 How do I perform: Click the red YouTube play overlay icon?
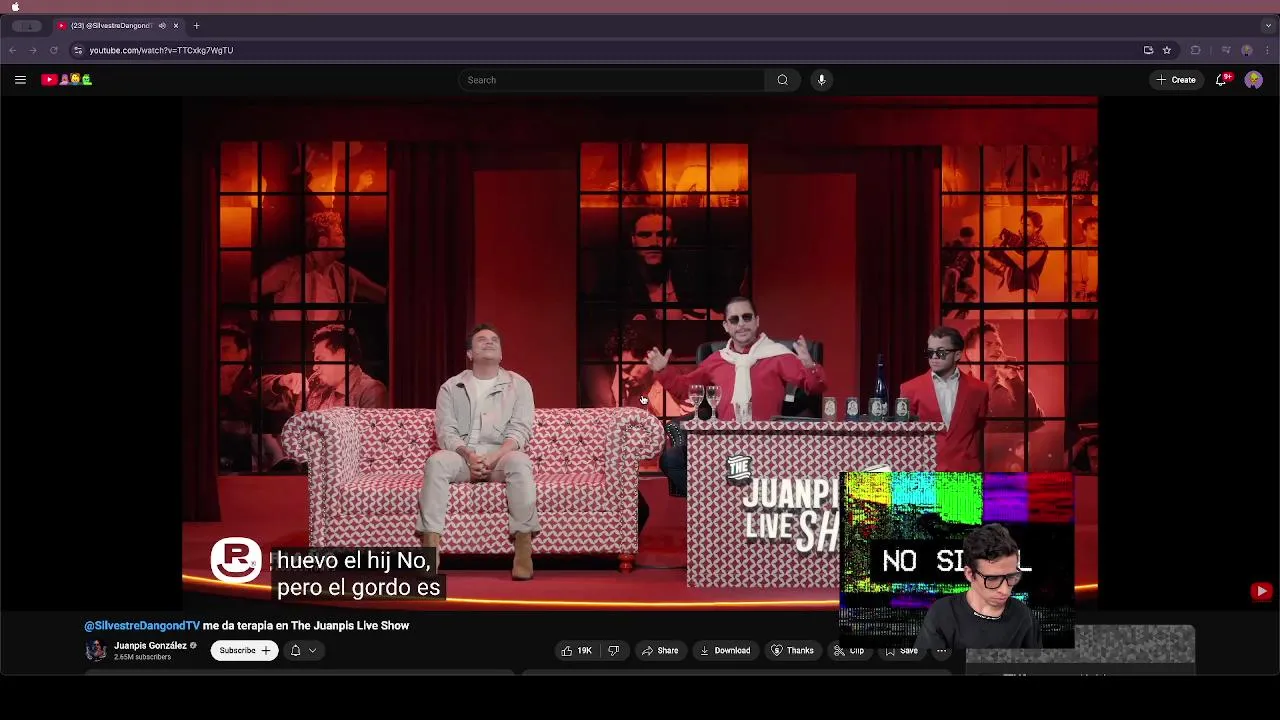coord(1261,591)
